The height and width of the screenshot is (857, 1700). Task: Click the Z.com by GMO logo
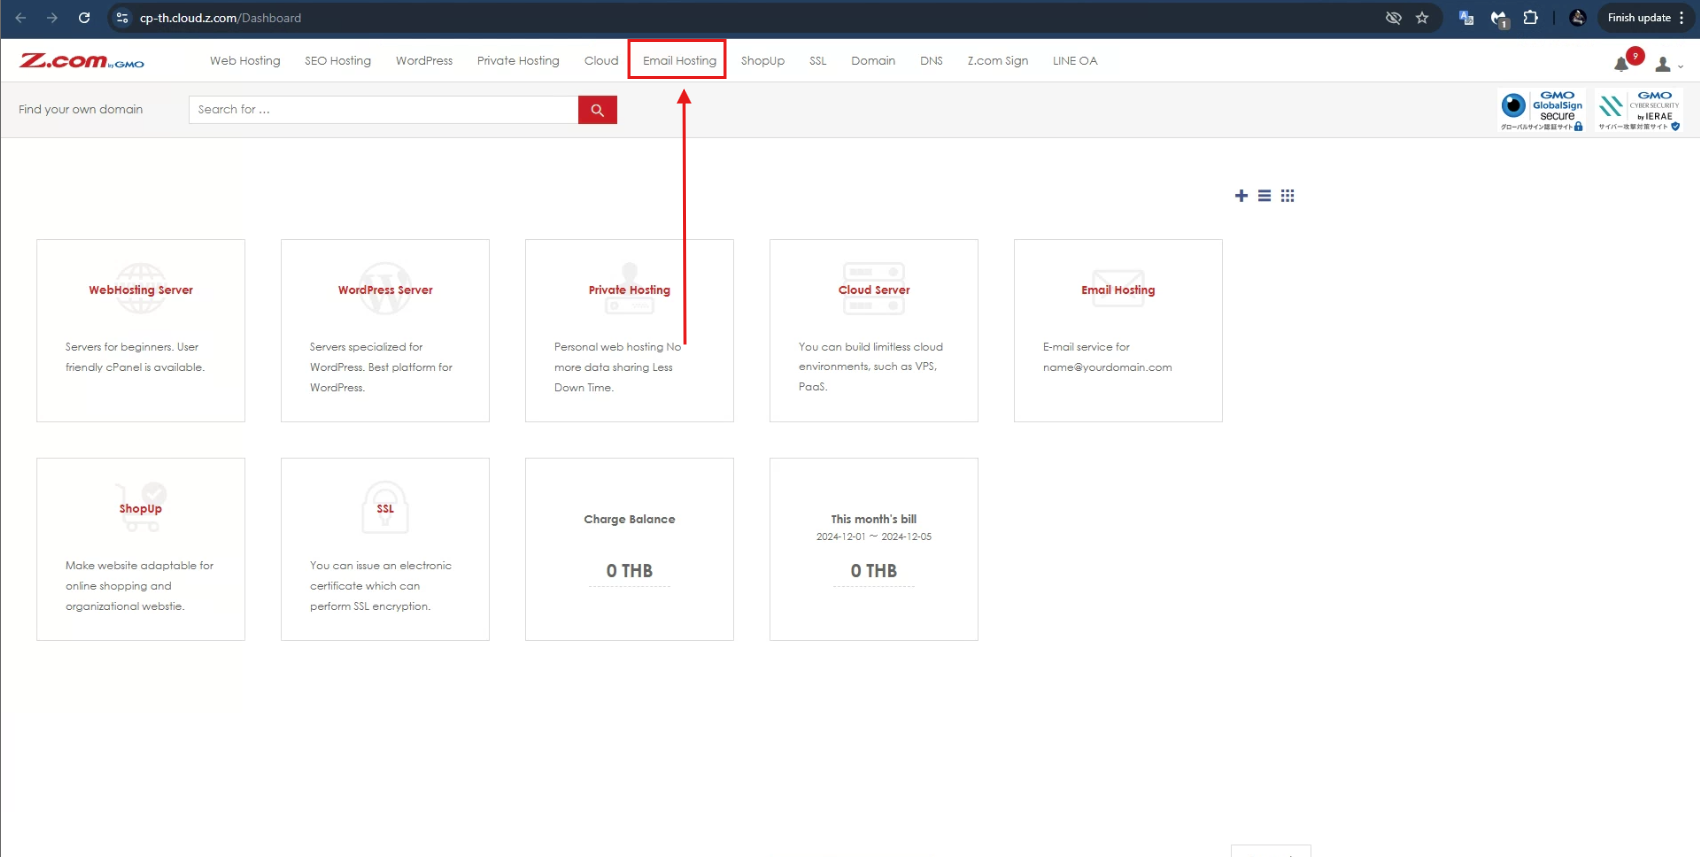[82, 61]
